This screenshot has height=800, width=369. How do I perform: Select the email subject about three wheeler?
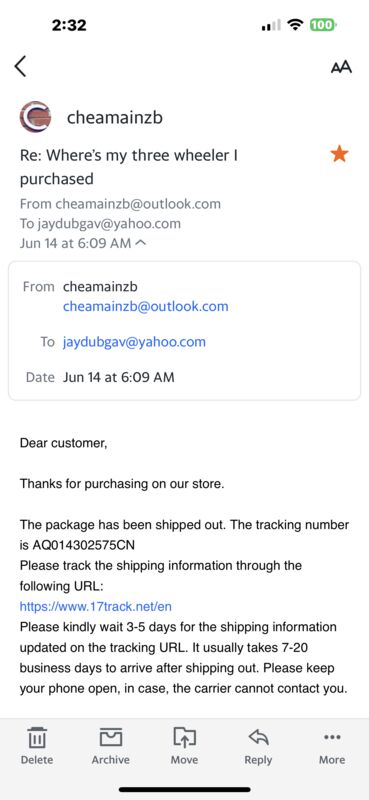129,167
